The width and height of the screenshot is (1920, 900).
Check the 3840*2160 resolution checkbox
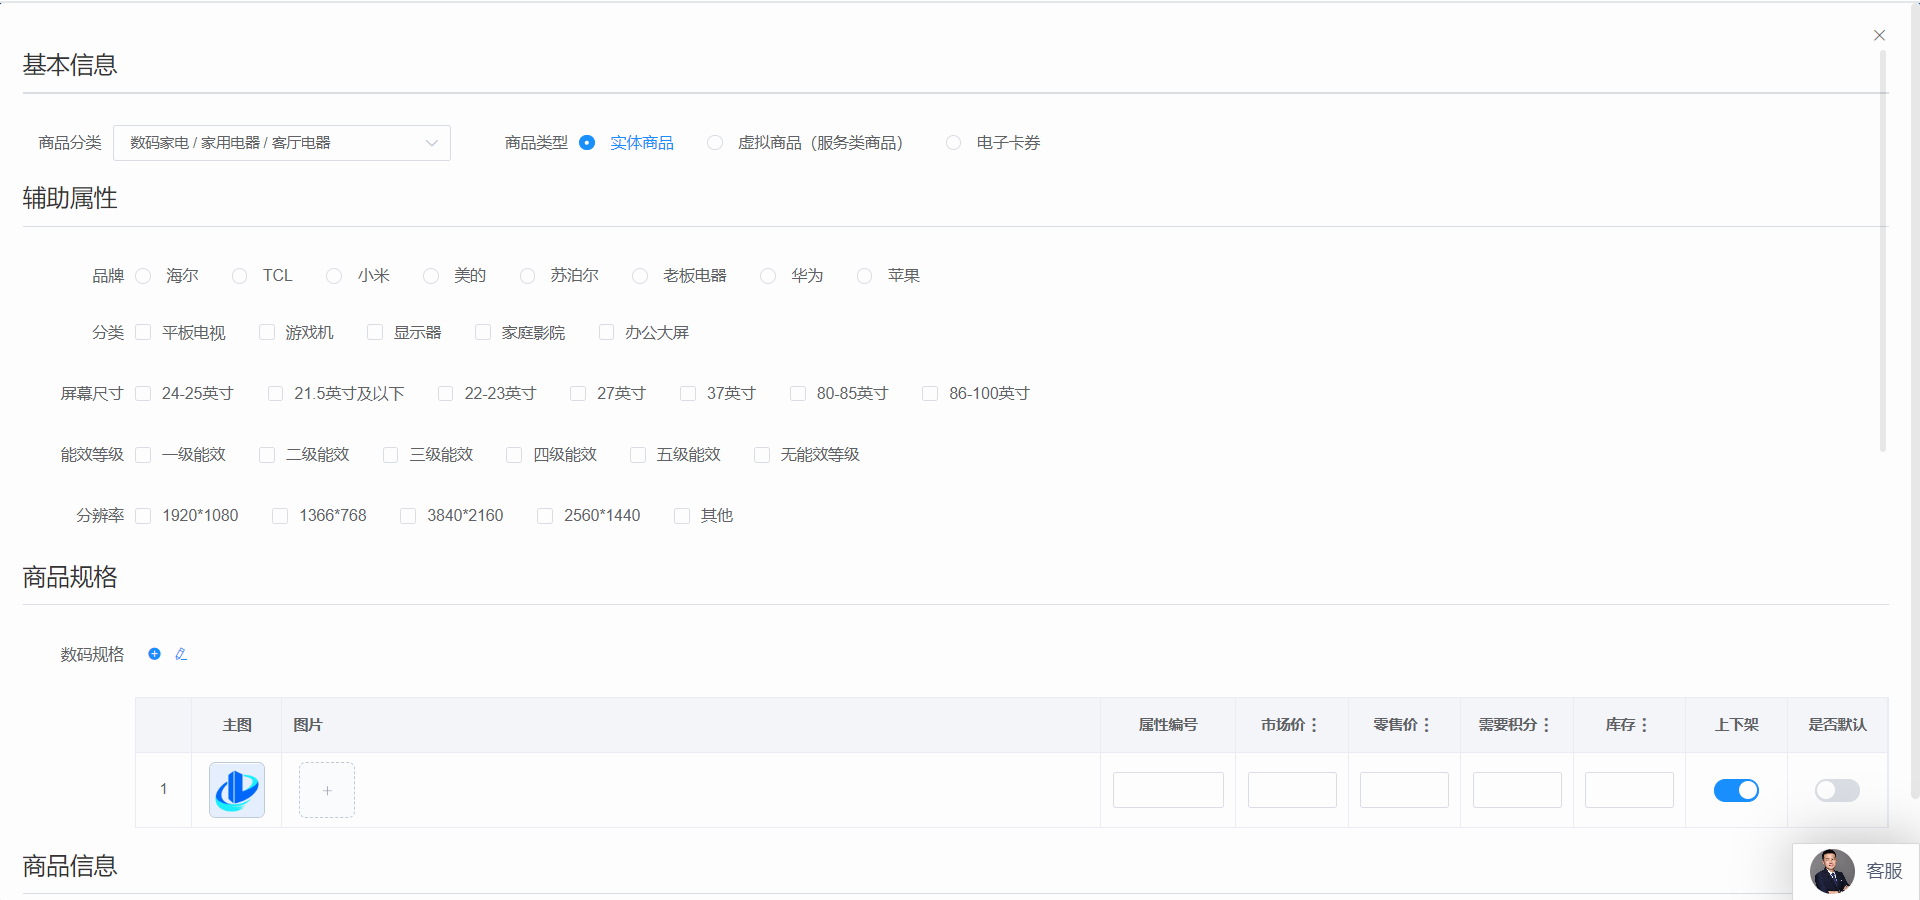click(x=408, y=516)
